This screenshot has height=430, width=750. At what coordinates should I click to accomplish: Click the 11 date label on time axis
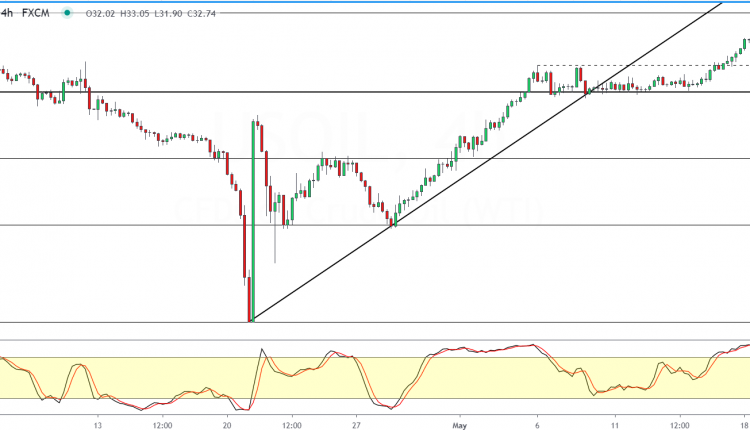615,425
